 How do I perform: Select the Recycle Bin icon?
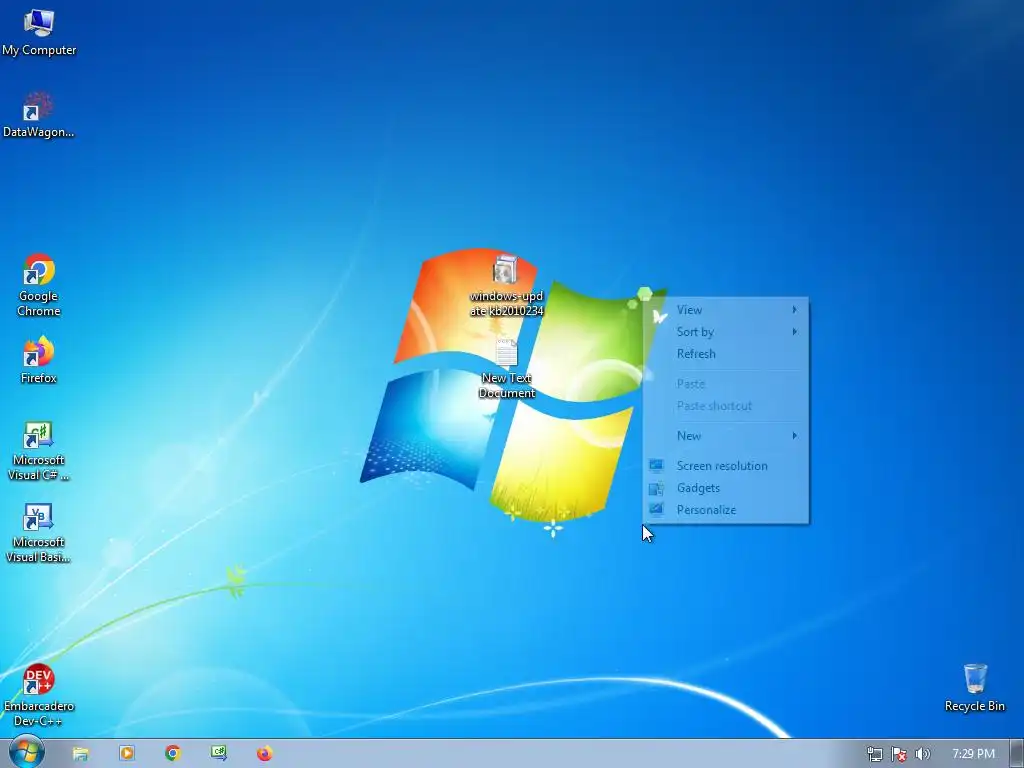(x=974, y=688)
